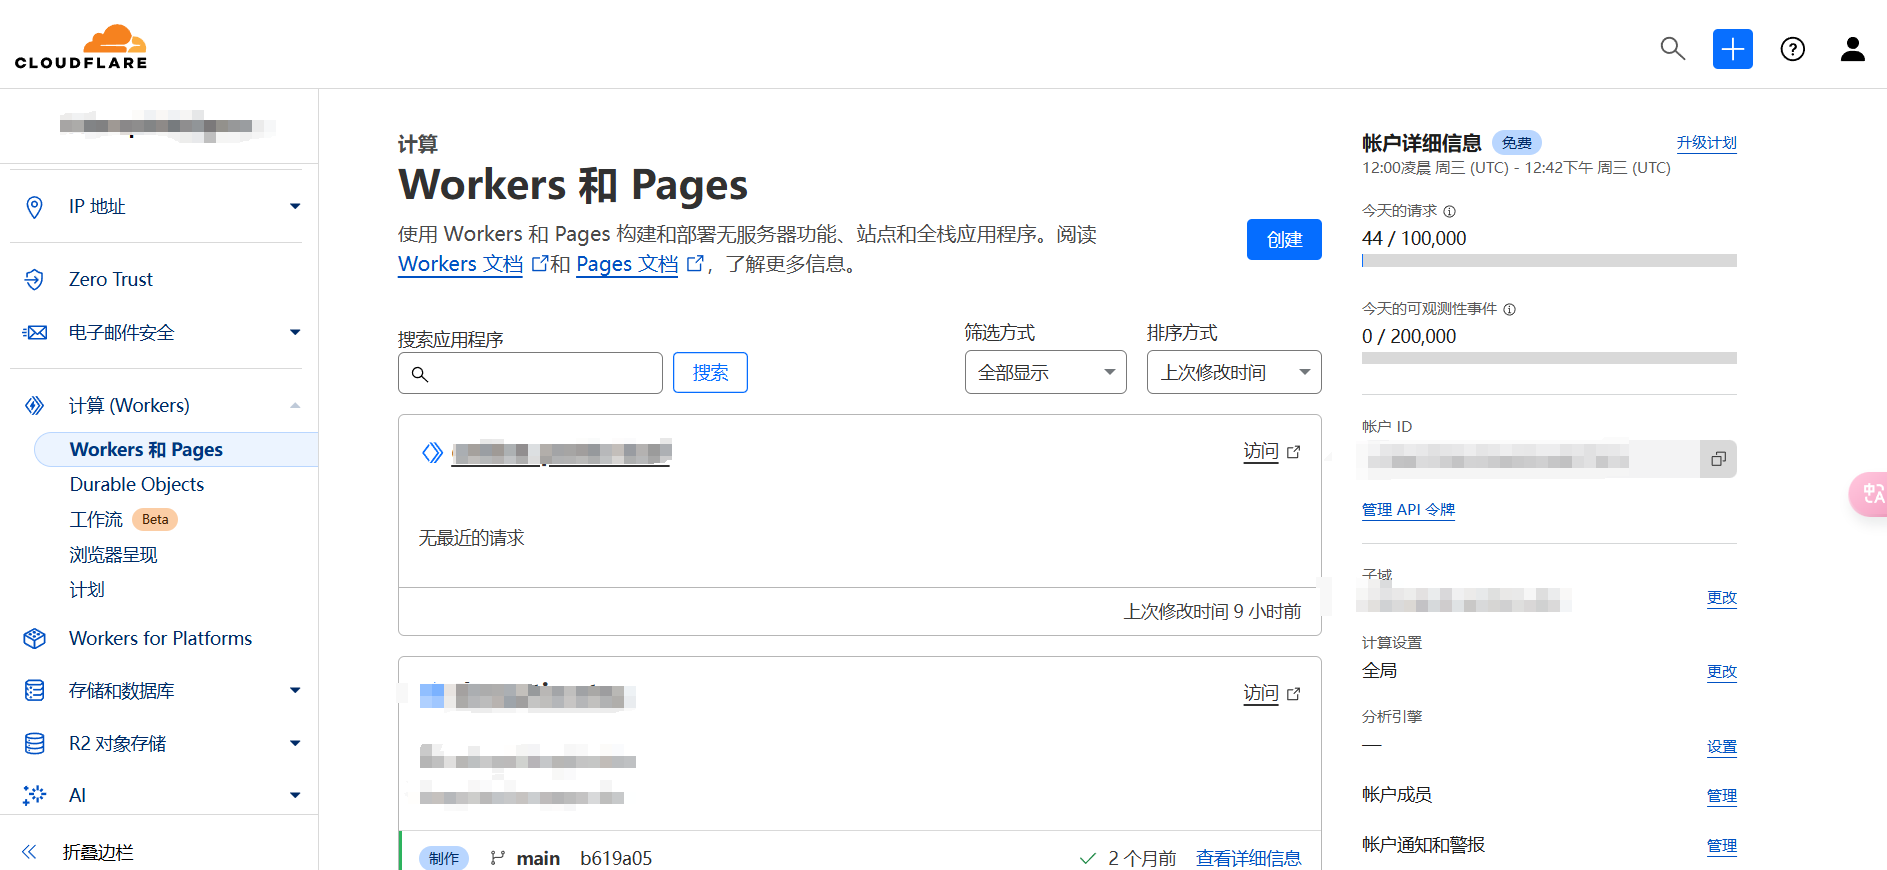Click the 搜索应用程序 input field
Image resolution: width=1887 pixels, height=870 pixels.
click(x=530, y=373)
